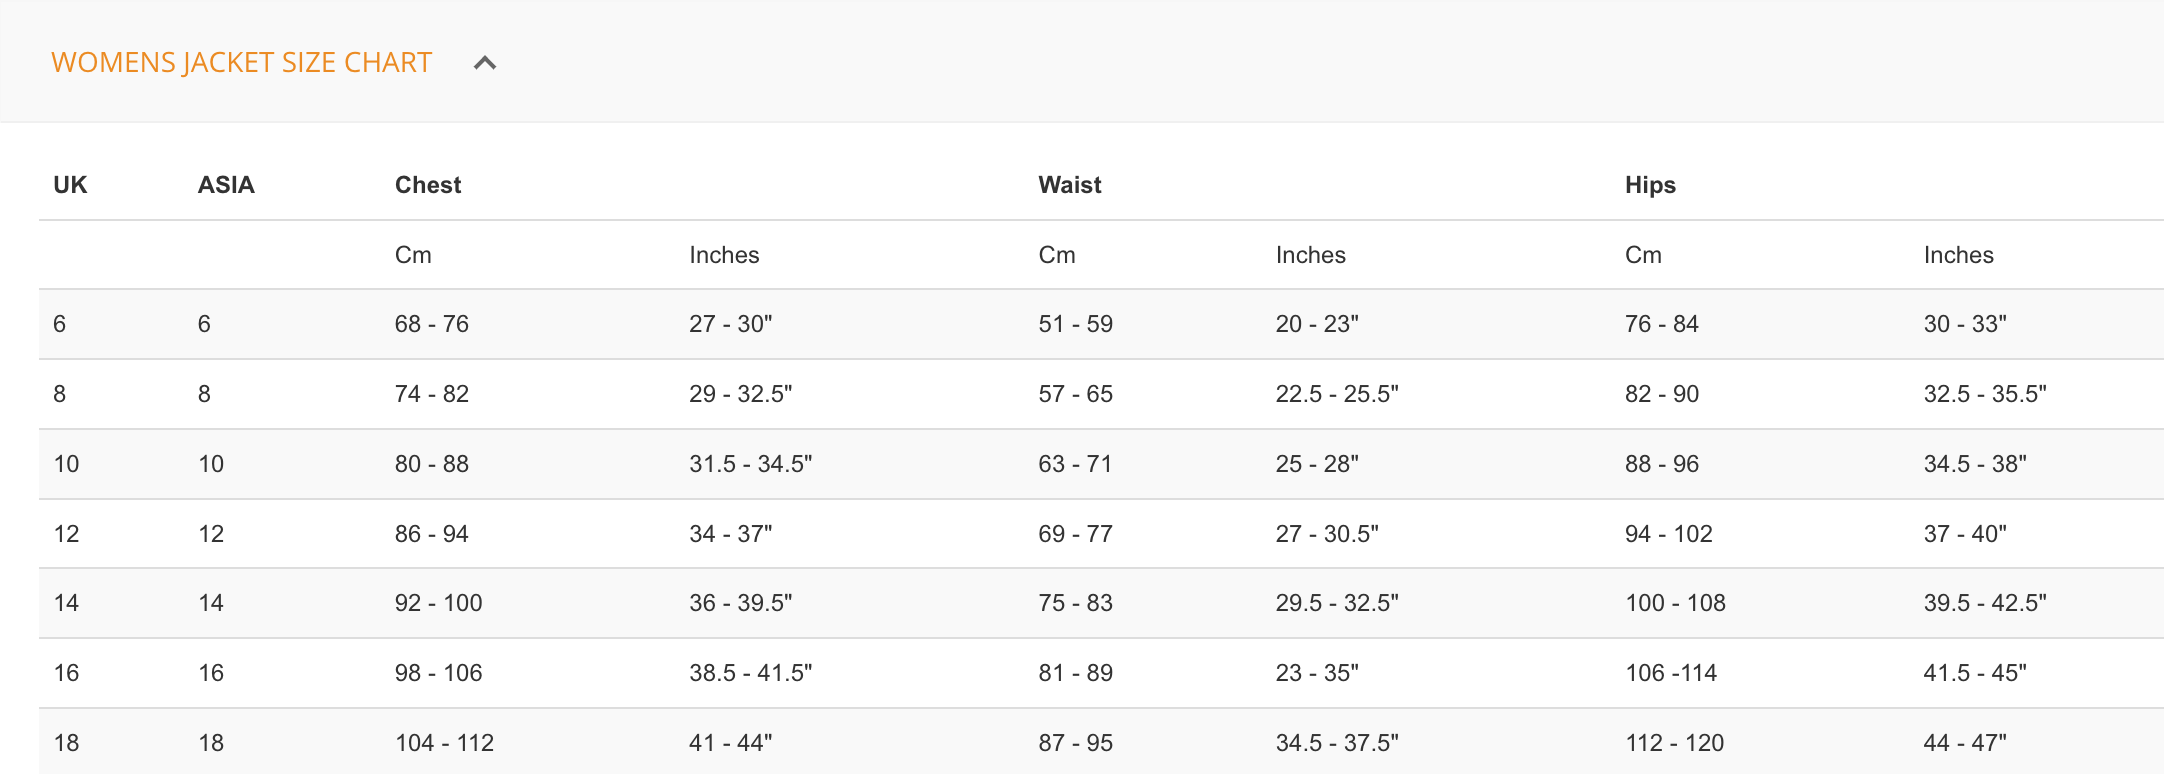Screen dimensions: 2164x774
Task: Click the Hips column header
Action: click(1650, 185)
